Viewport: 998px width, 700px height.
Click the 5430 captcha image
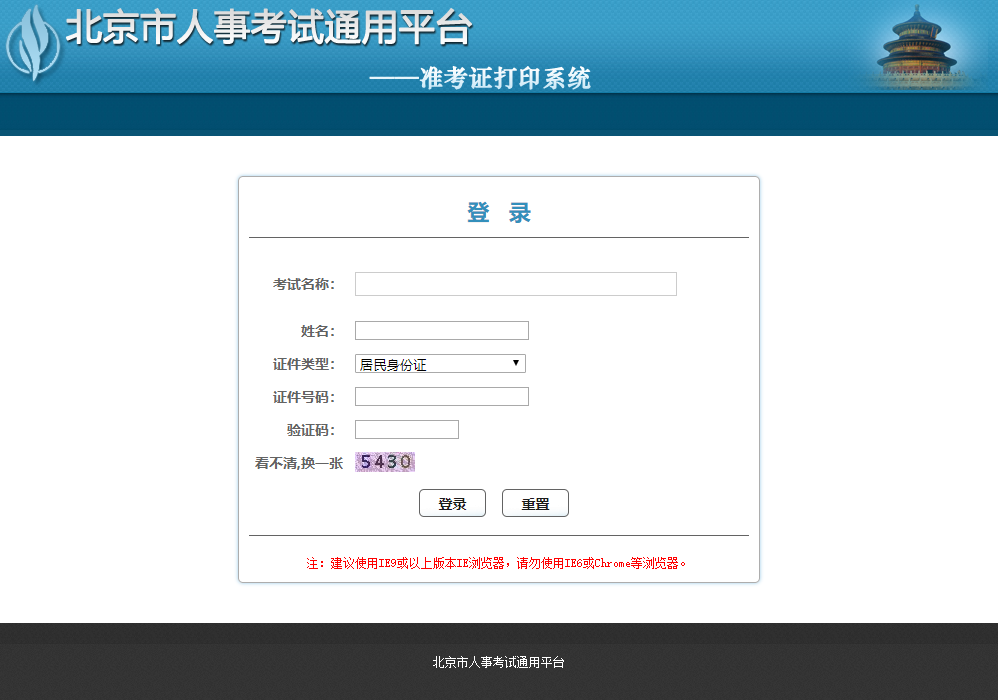385,462
